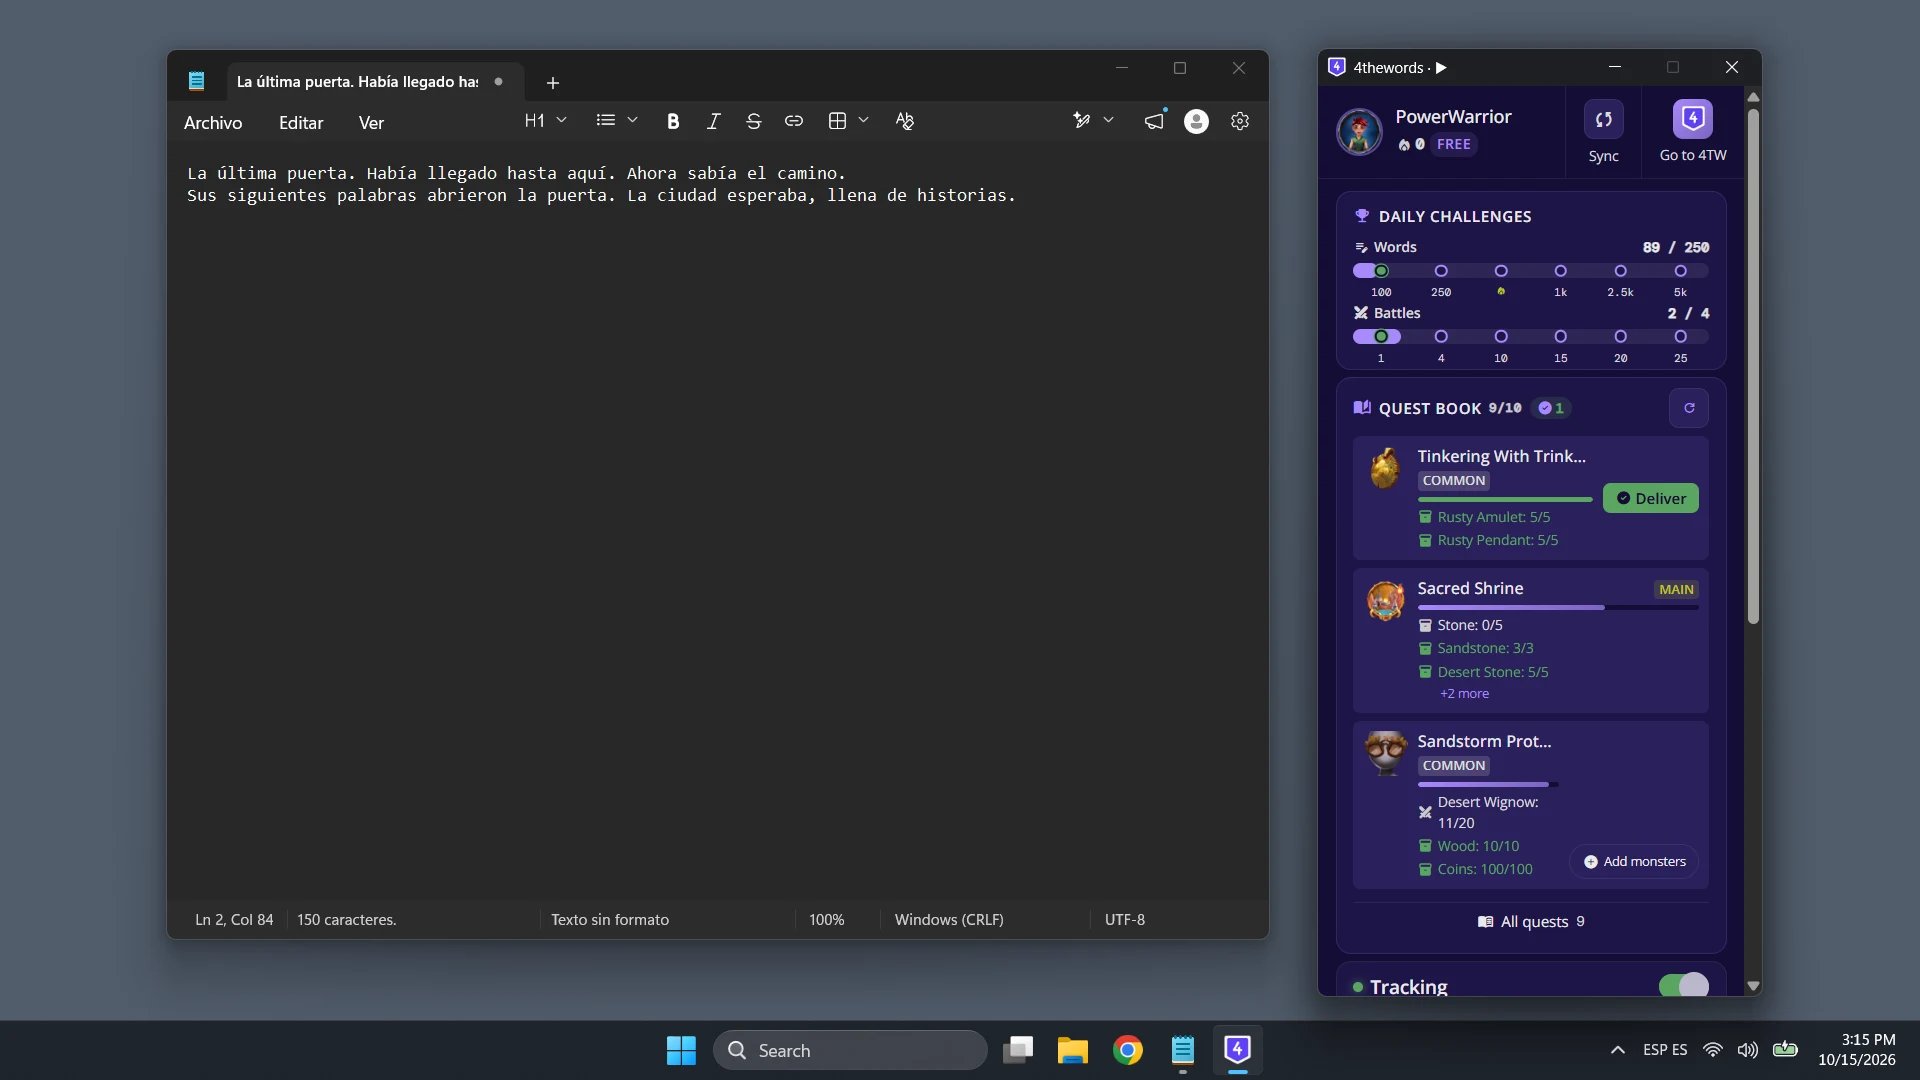Screen dimensions: 1920x1080
Task: Expand the list style dropdown arrow
Action: click(x=632, y=120)
